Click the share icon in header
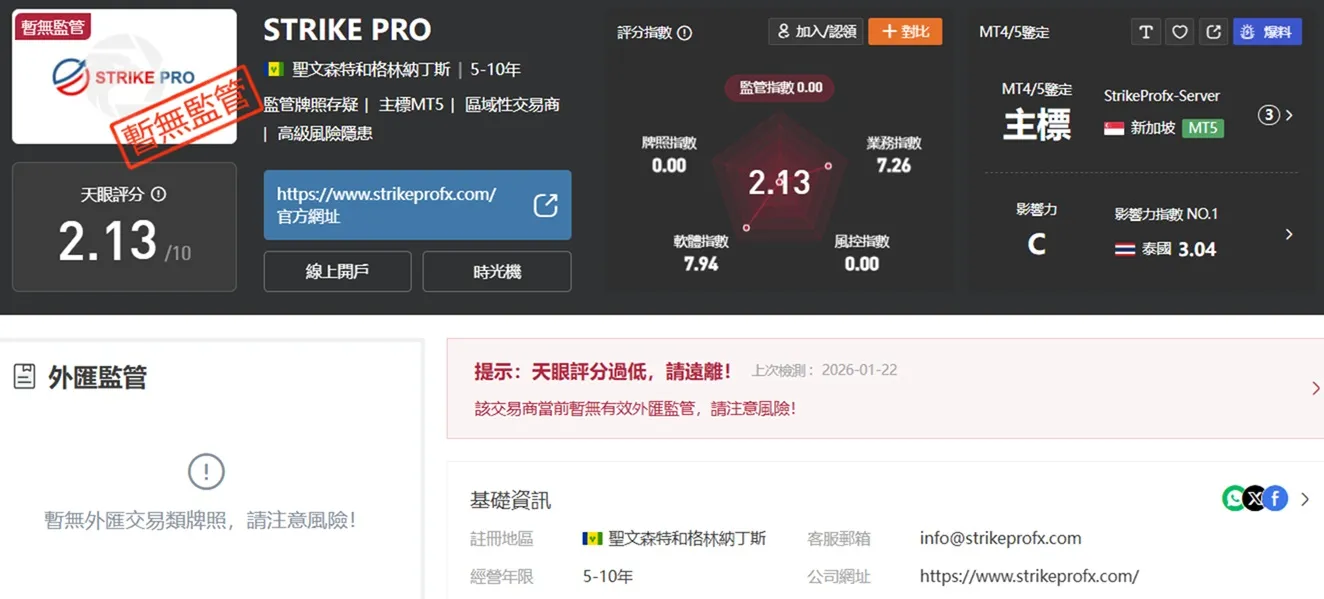The image size is (1324, 599). coord(1213,32)
